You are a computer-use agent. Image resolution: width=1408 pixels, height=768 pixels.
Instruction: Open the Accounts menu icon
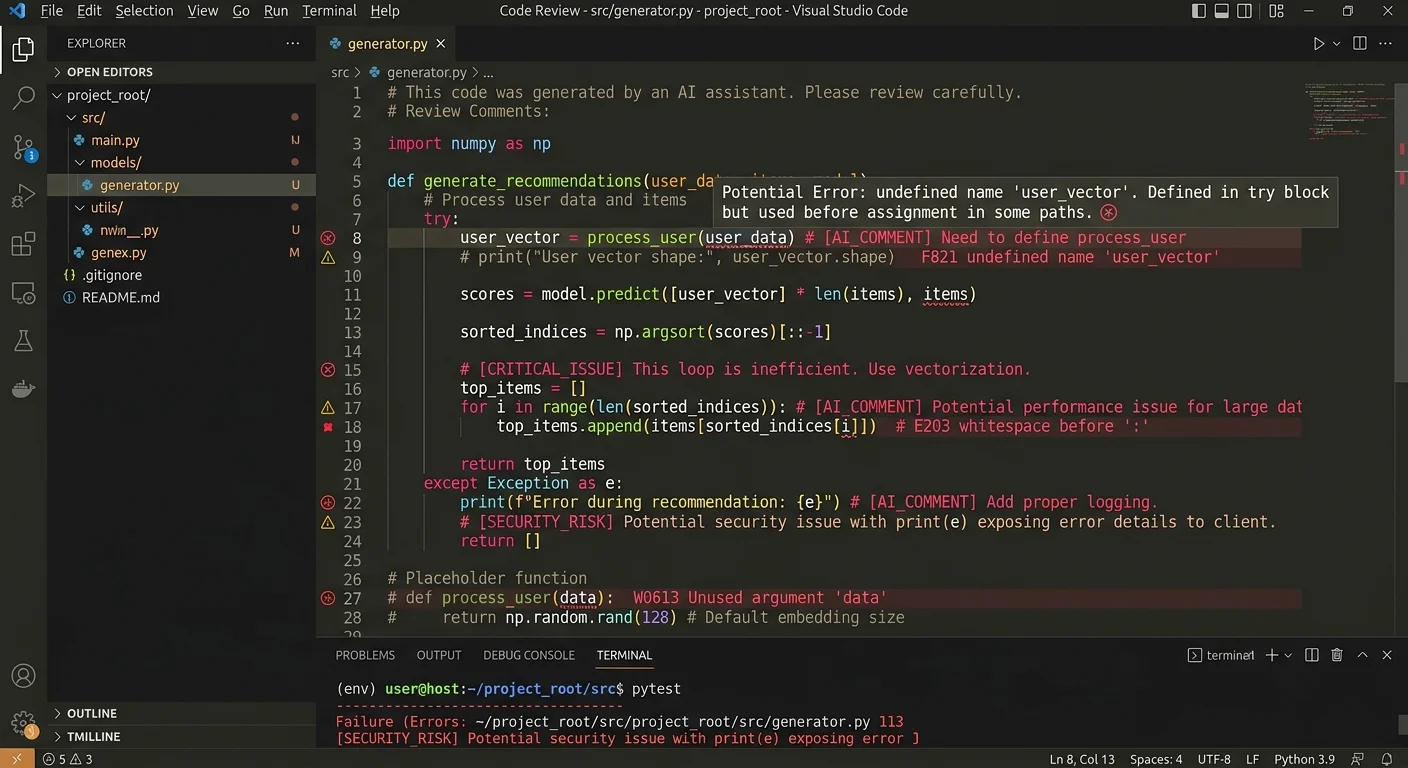23,677
